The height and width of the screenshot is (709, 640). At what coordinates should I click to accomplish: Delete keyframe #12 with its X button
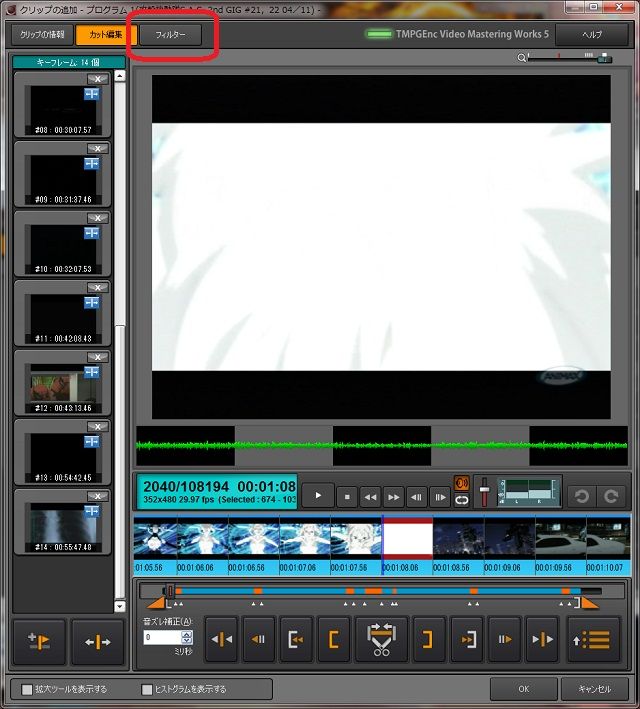pyautogui.click(x=98, y=357)
